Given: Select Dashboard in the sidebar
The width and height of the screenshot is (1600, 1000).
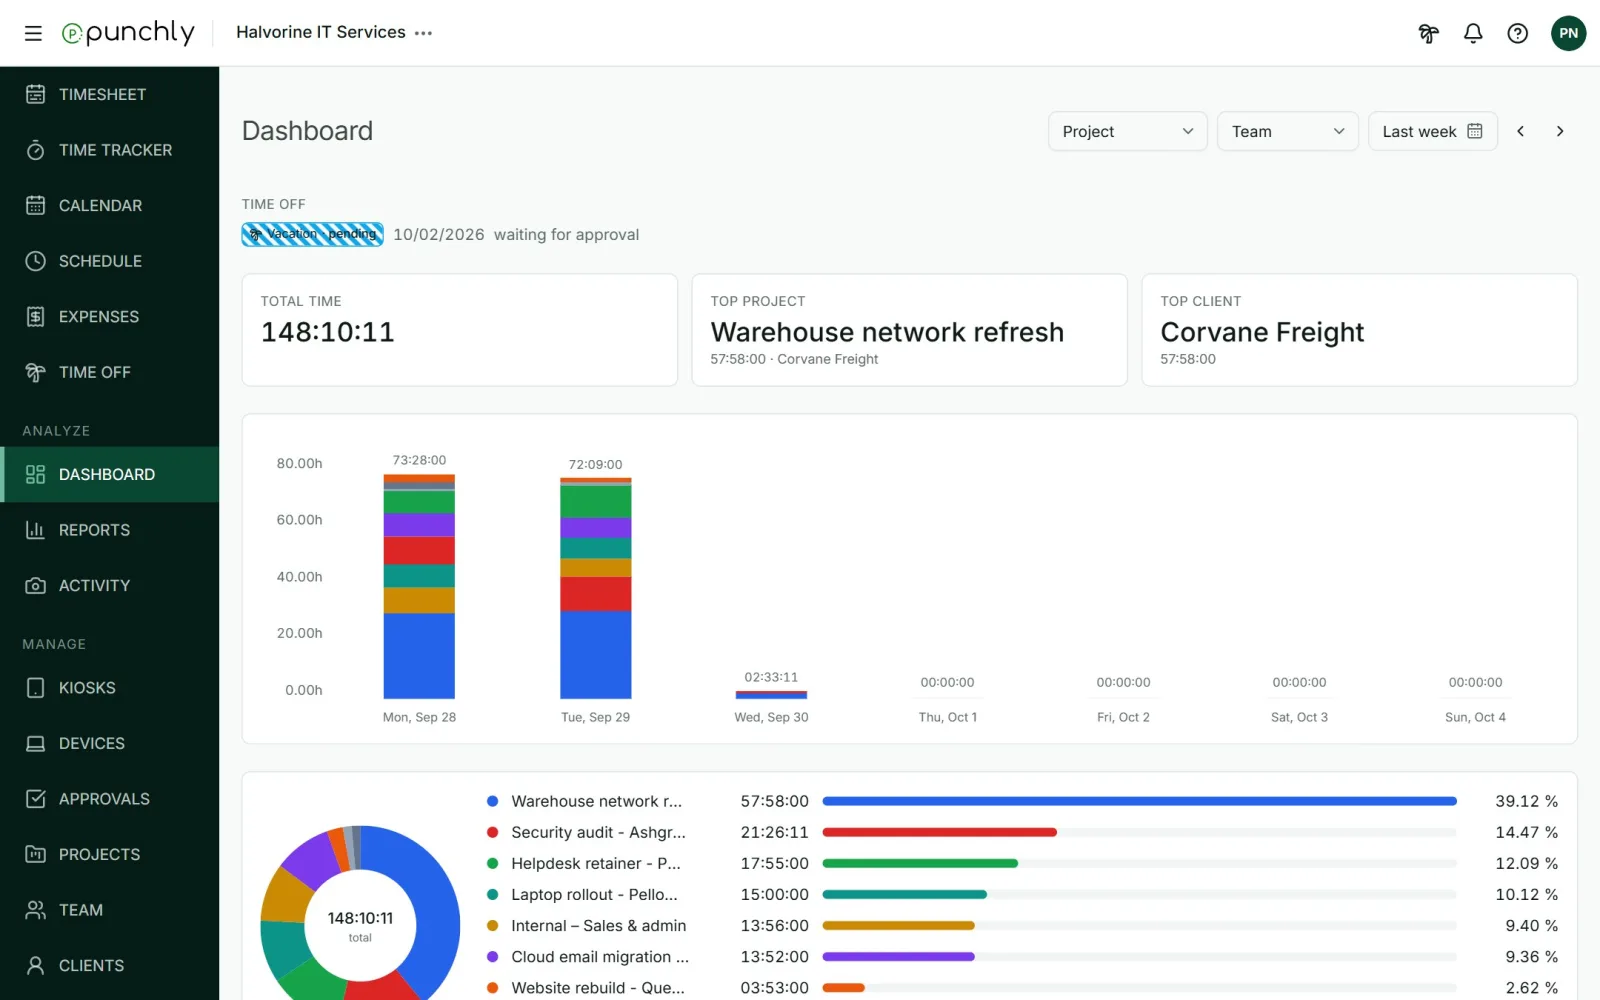Looking at the screenshot, I should 110,474.
